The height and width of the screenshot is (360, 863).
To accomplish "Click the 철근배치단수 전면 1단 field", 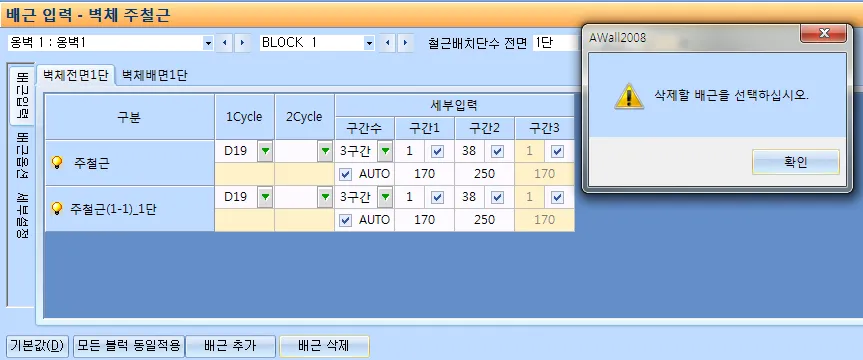I will [x=557, y=43].
